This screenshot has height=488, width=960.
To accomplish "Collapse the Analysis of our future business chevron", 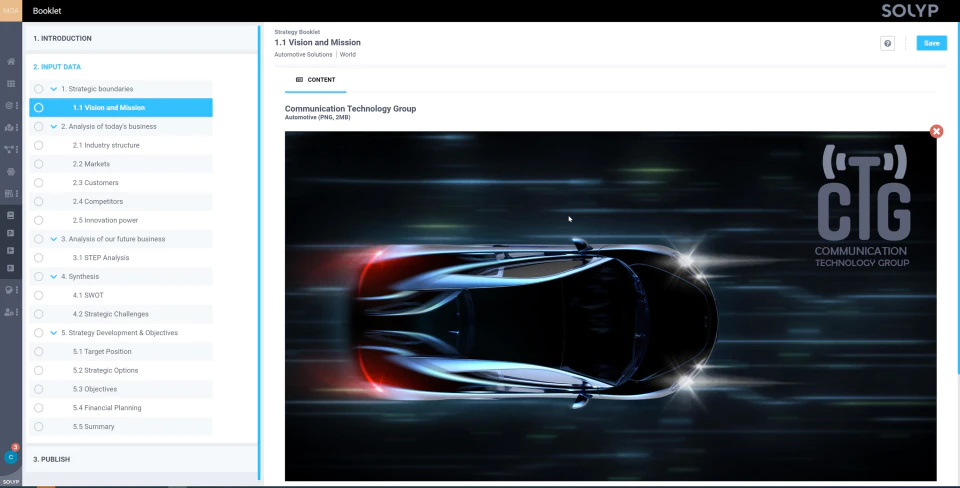I will click(53, 239).
